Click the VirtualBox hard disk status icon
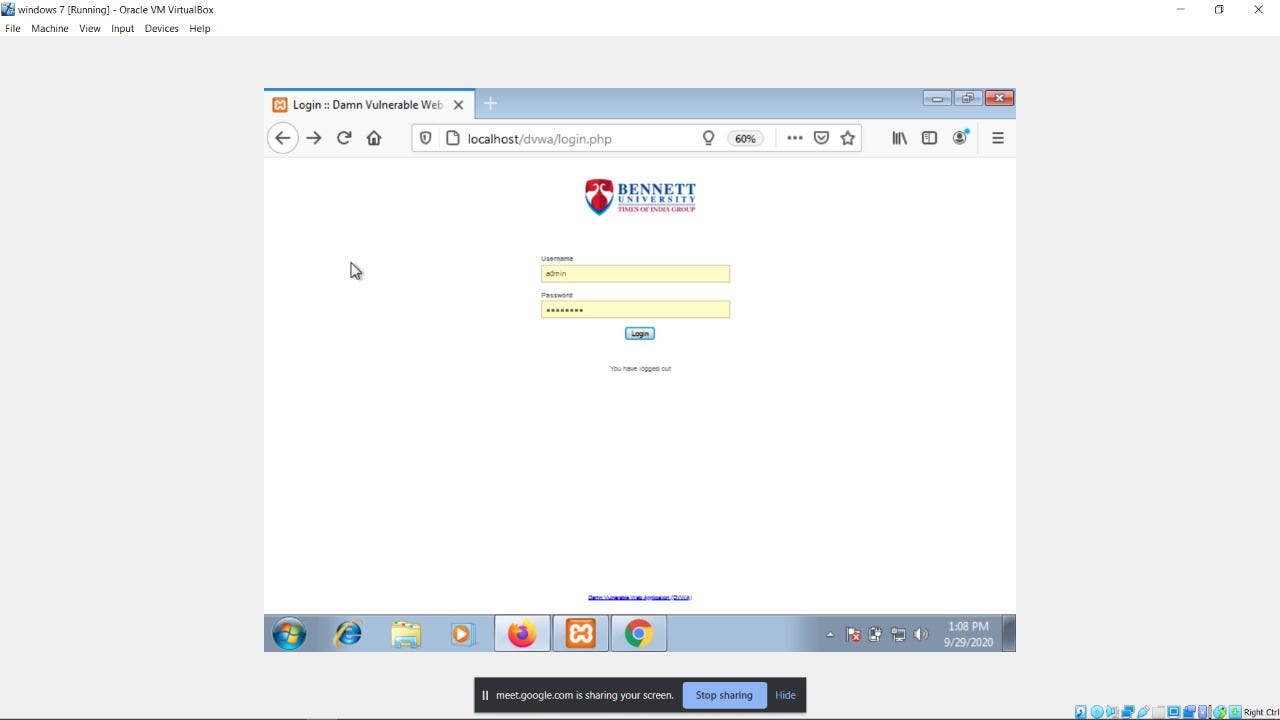Screen dimensions: 1280x720 (x=1081, y=712)
